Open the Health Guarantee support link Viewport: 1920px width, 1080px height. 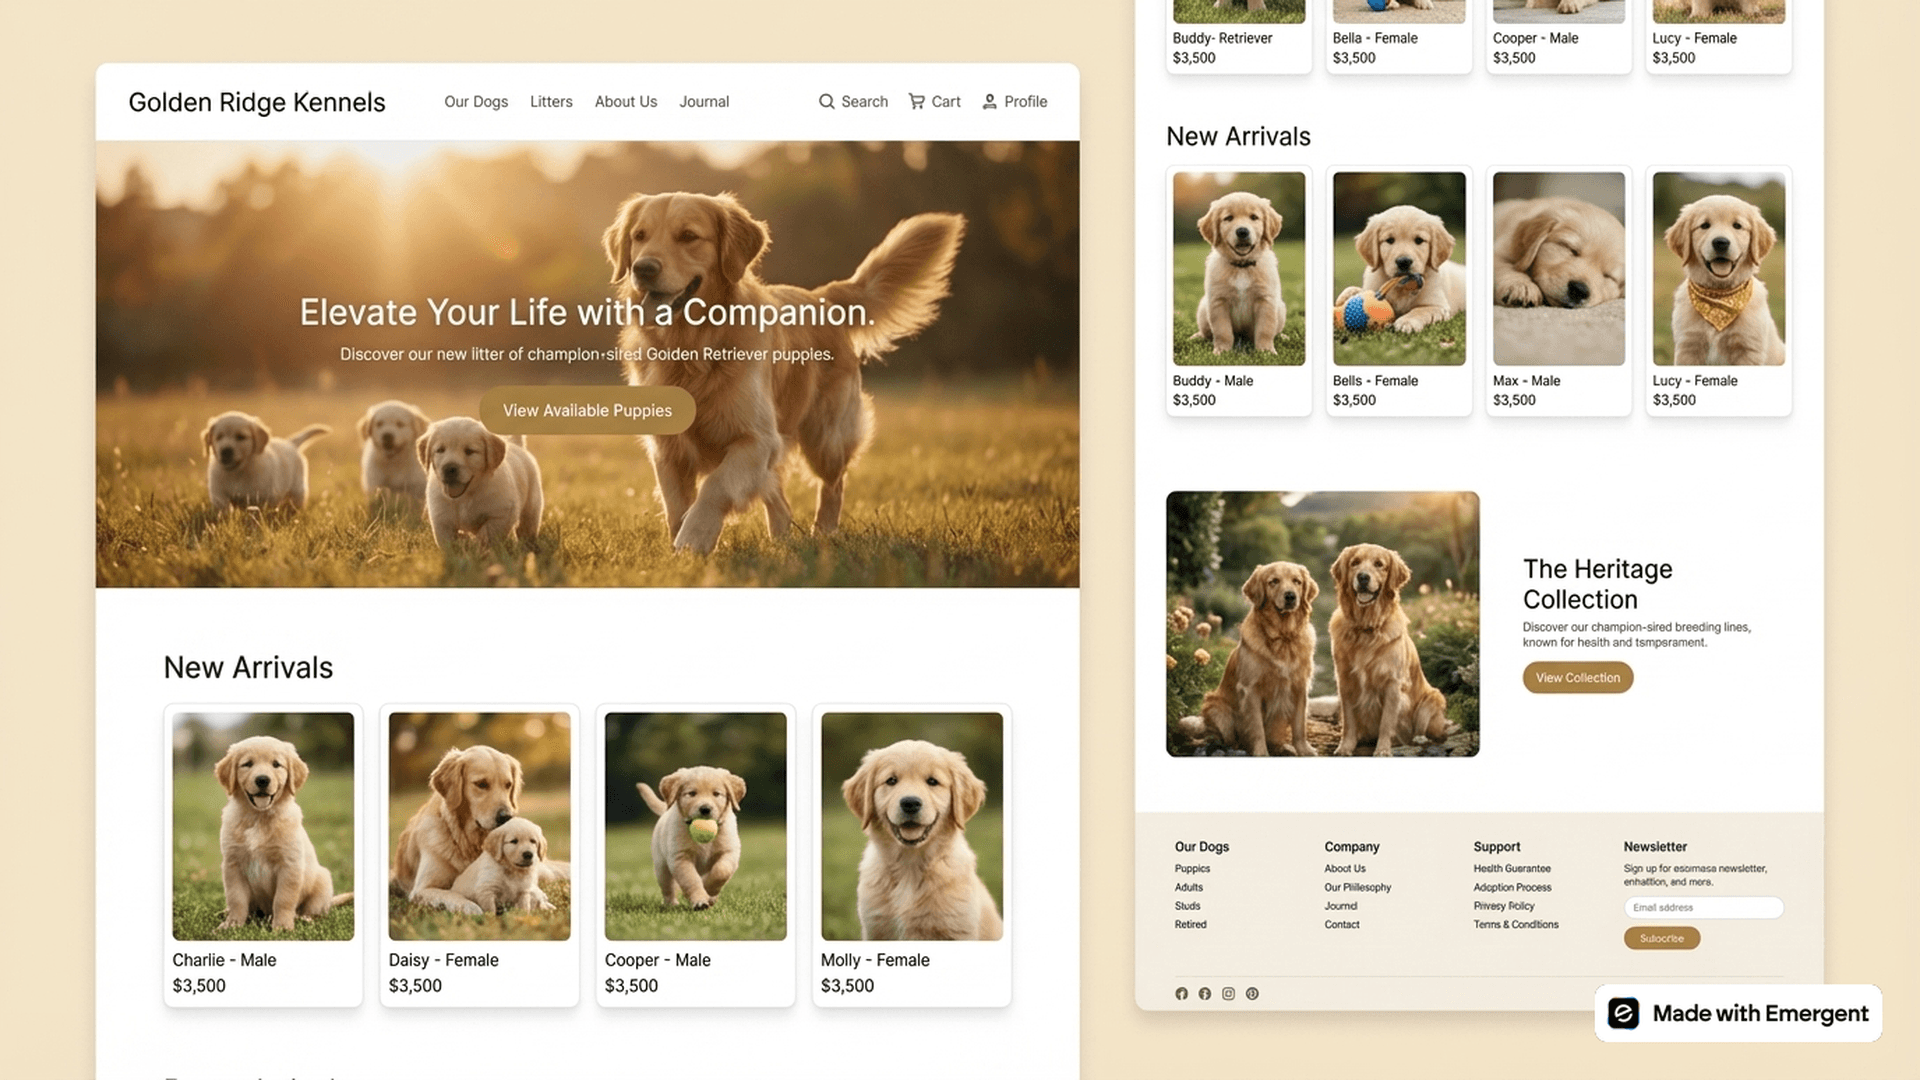1512,868
